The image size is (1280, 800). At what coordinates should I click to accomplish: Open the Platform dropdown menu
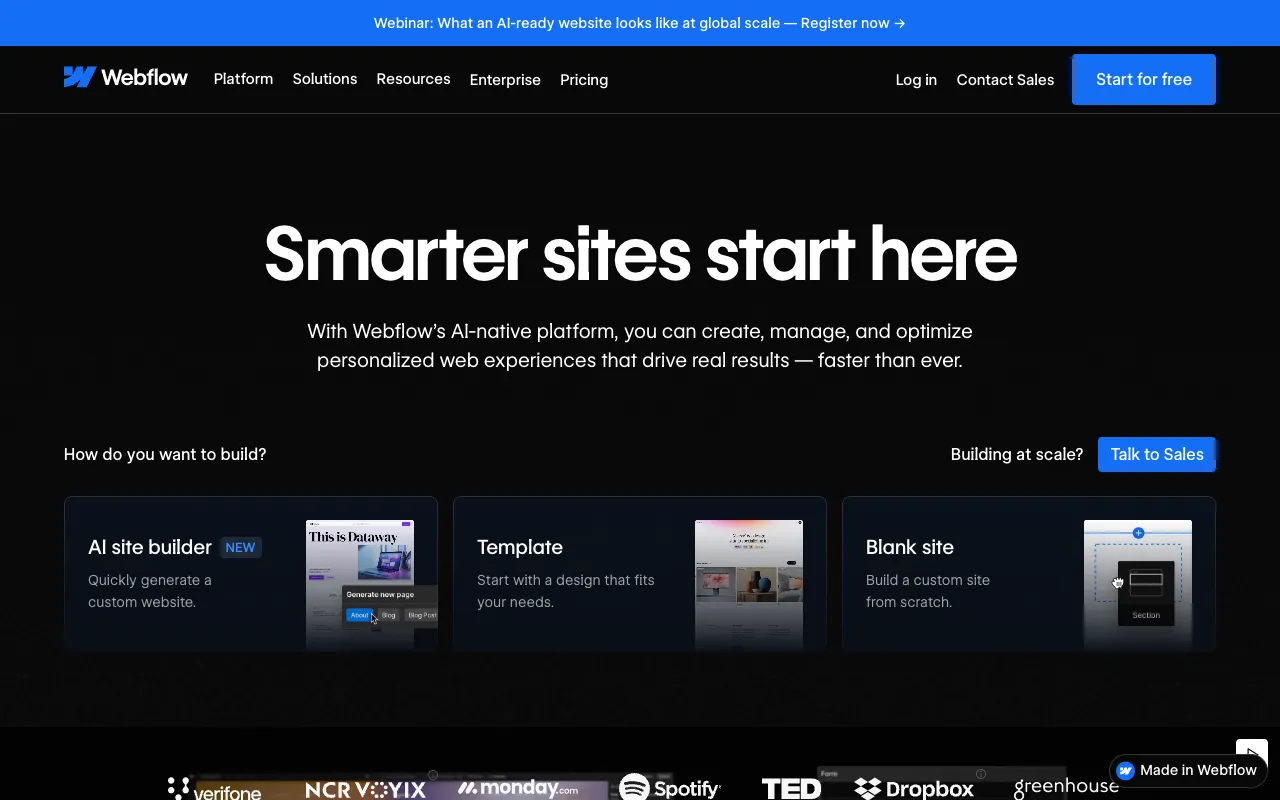[x=243, y=79]
